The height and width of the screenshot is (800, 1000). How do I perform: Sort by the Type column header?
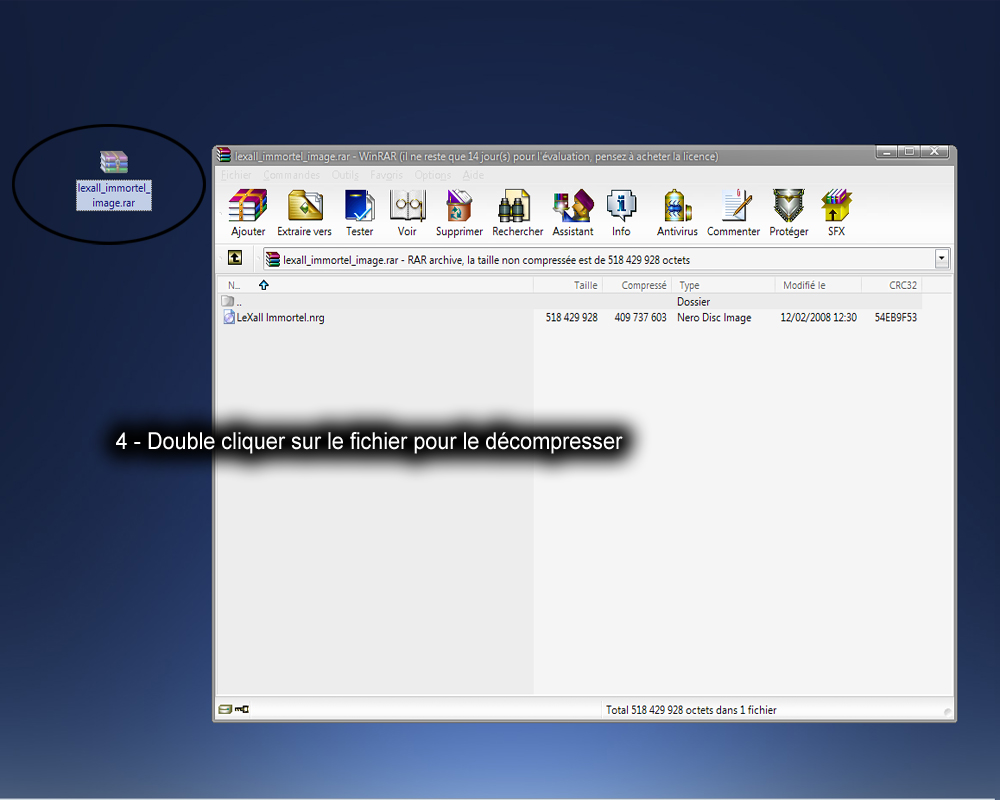[x=723, y=285]
